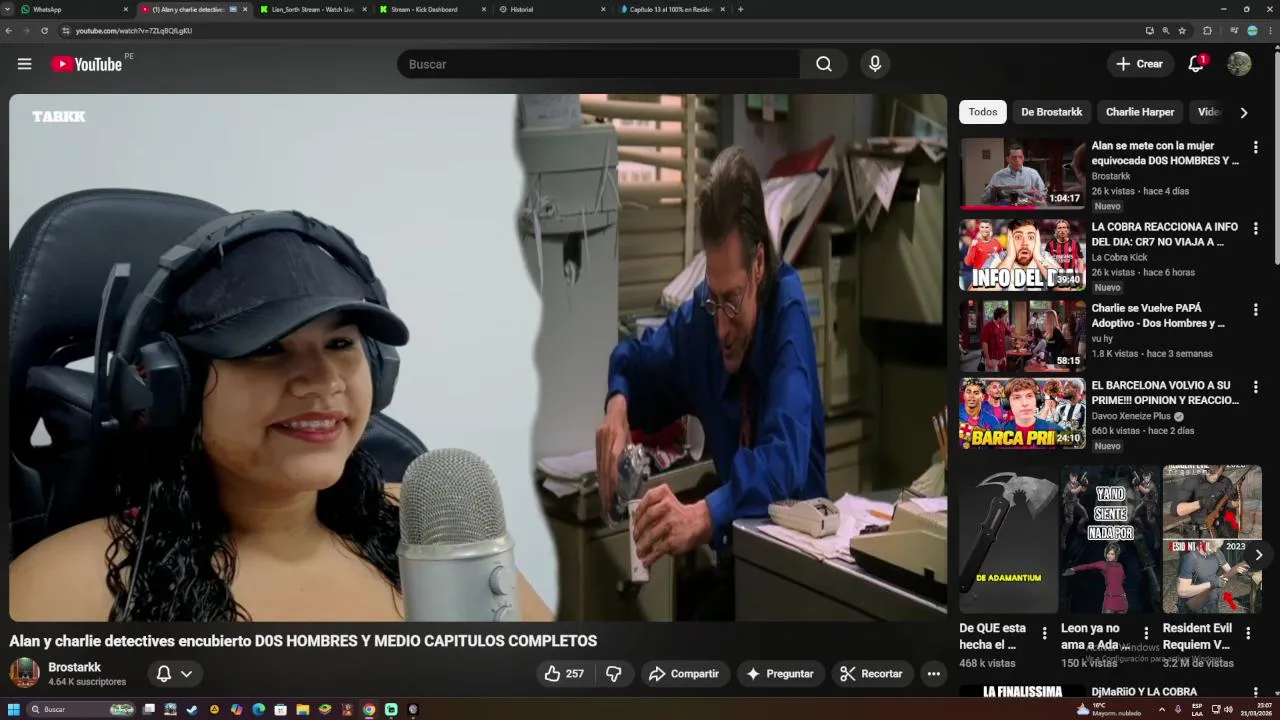
Task: Click the Recortar clip button
Action: [871, 674]
